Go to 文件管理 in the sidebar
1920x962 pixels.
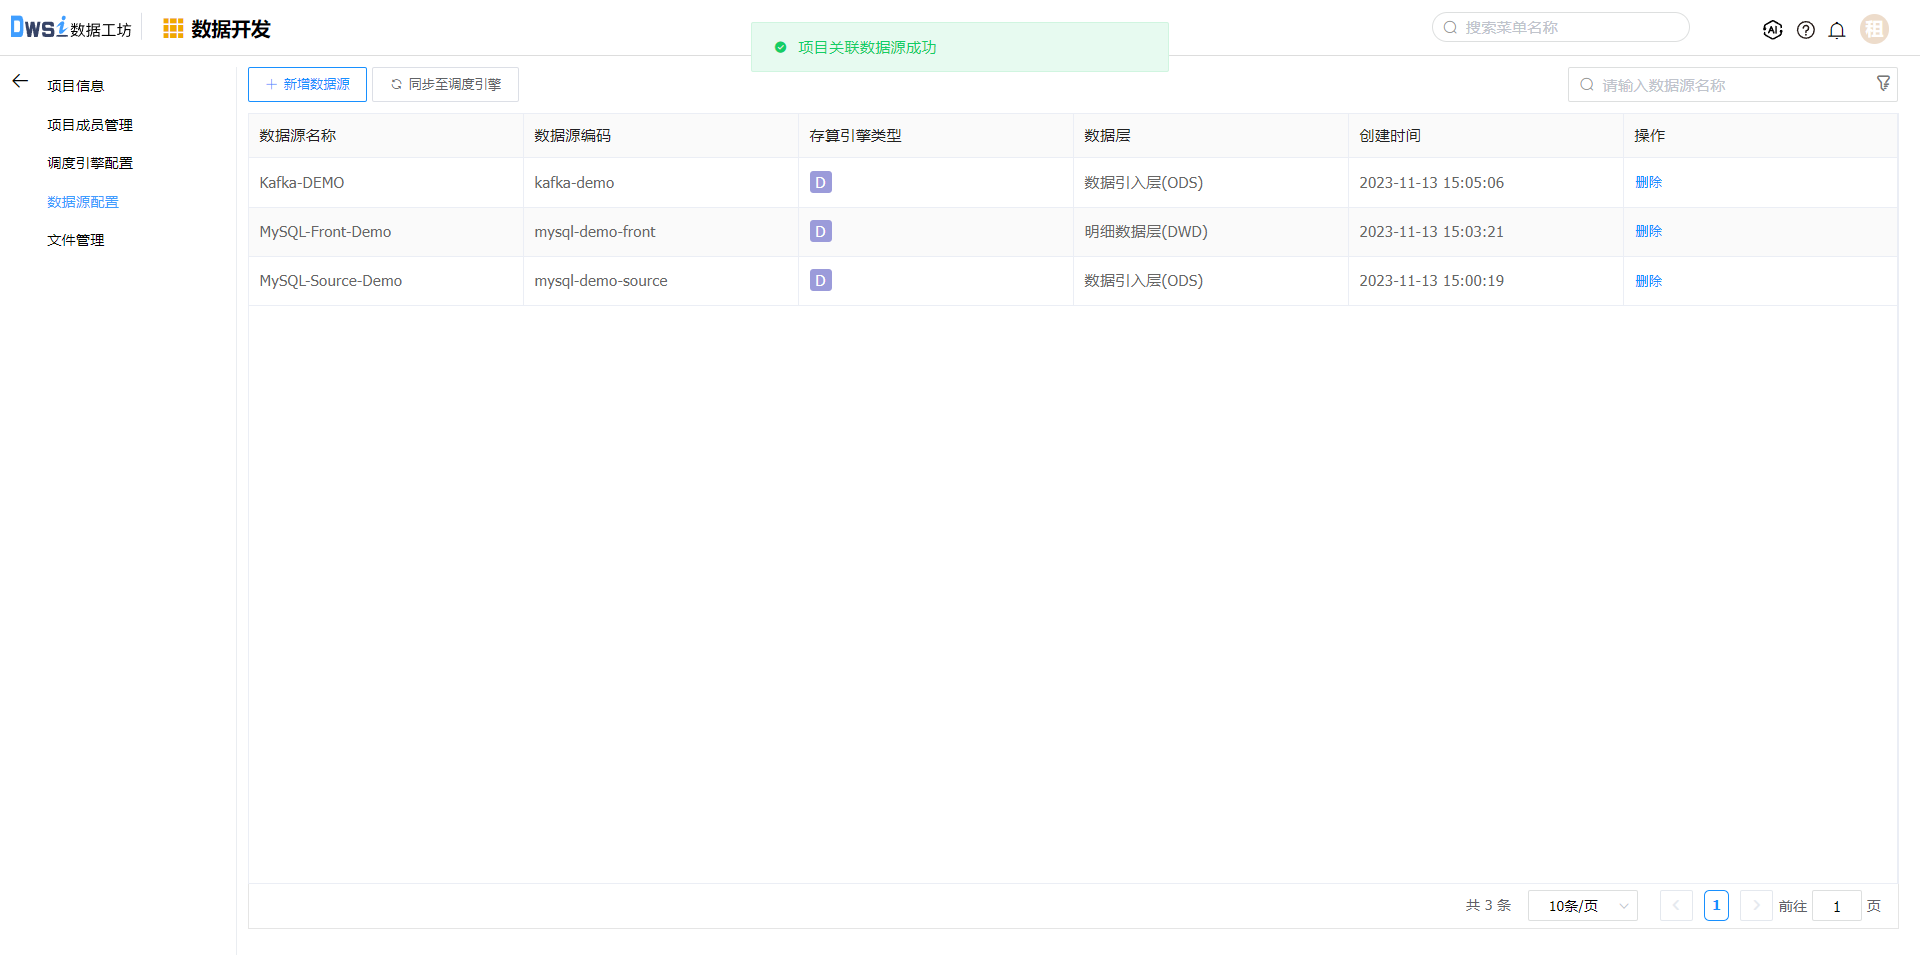(x=76, y=240)
